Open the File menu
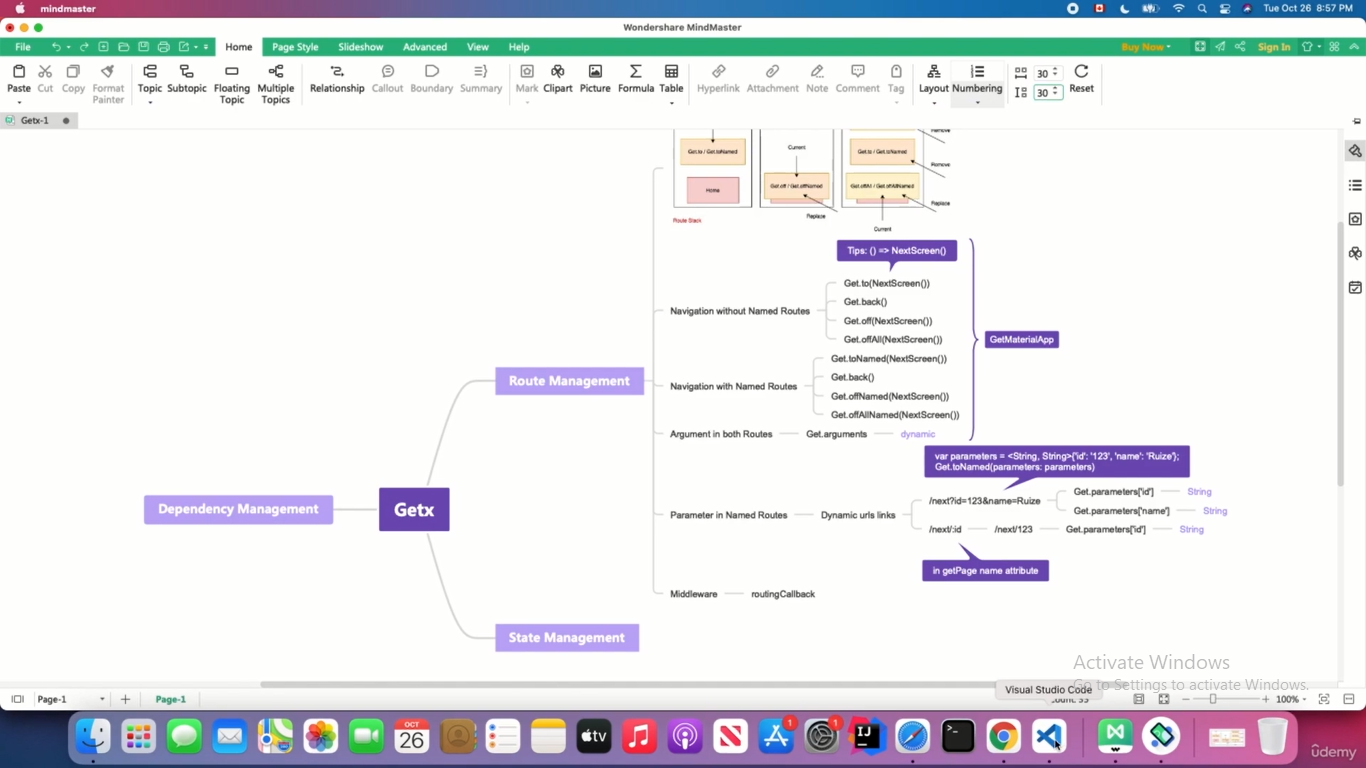 [22, 47]
